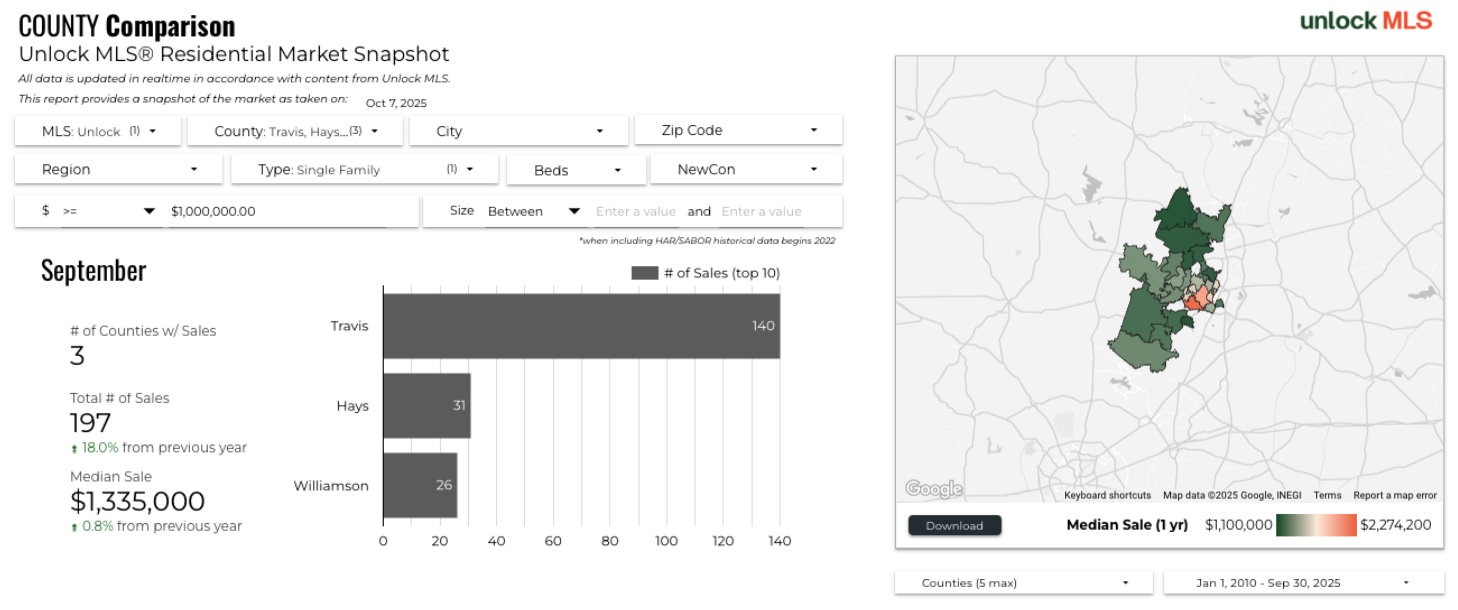The image size is (1458, 610).
Task: Open the date range Jan 1, 2010 selector
Action: pyautogui.click(x=1303, y=583)
